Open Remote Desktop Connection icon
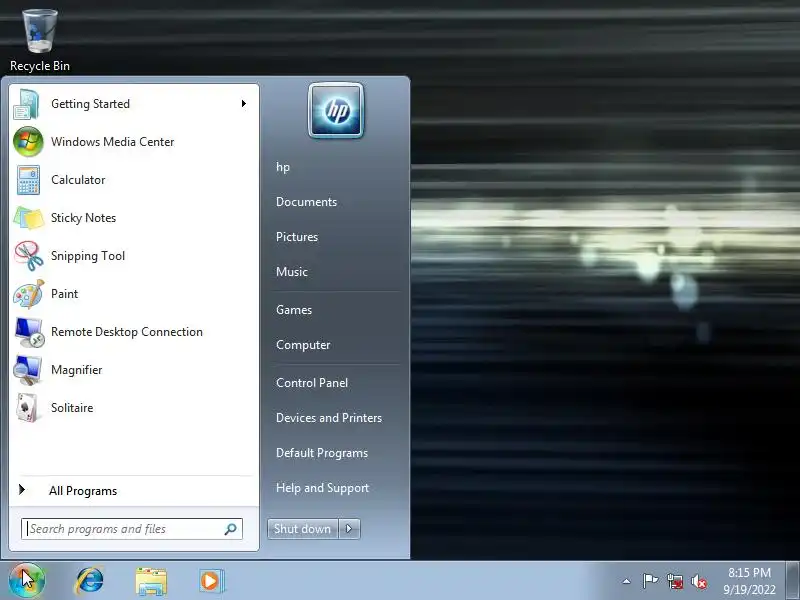The width and height of the screenshot is (800, 600). click(29, 332)
